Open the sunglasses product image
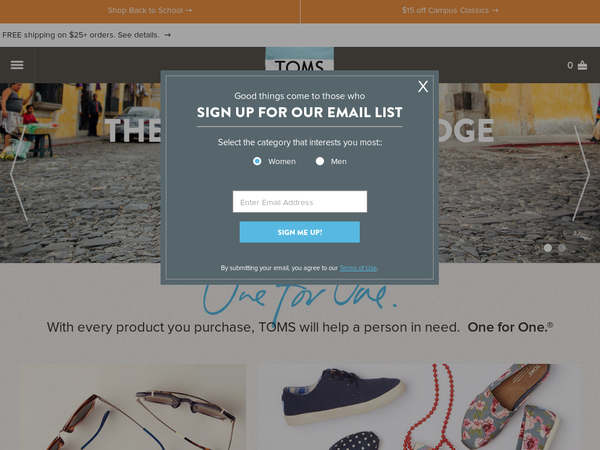Viewport: 600px width, 450px height. 133,407
